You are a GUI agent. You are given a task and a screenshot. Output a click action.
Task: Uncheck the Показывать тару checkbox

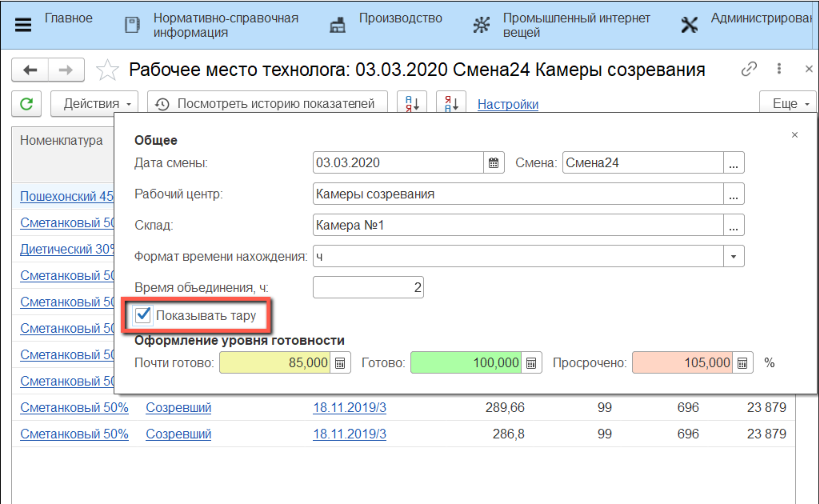[144, 316]
